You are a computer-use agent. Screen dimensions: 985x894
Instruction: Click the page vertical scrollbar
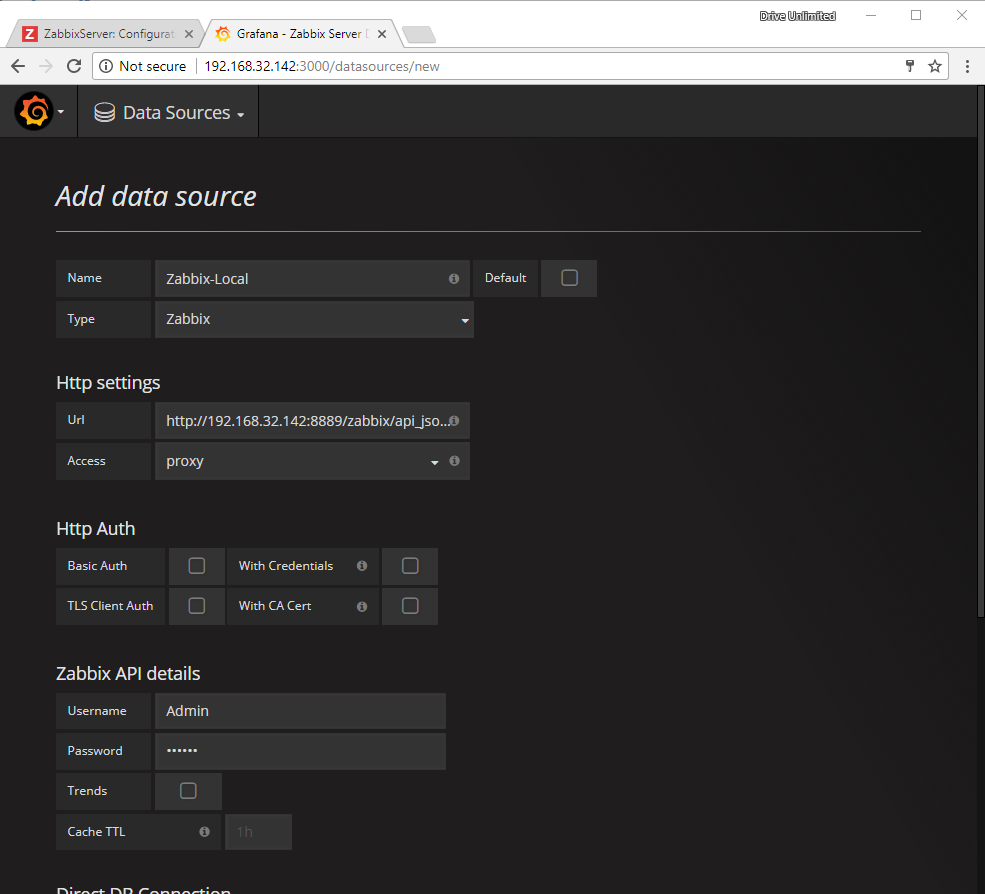981,352
